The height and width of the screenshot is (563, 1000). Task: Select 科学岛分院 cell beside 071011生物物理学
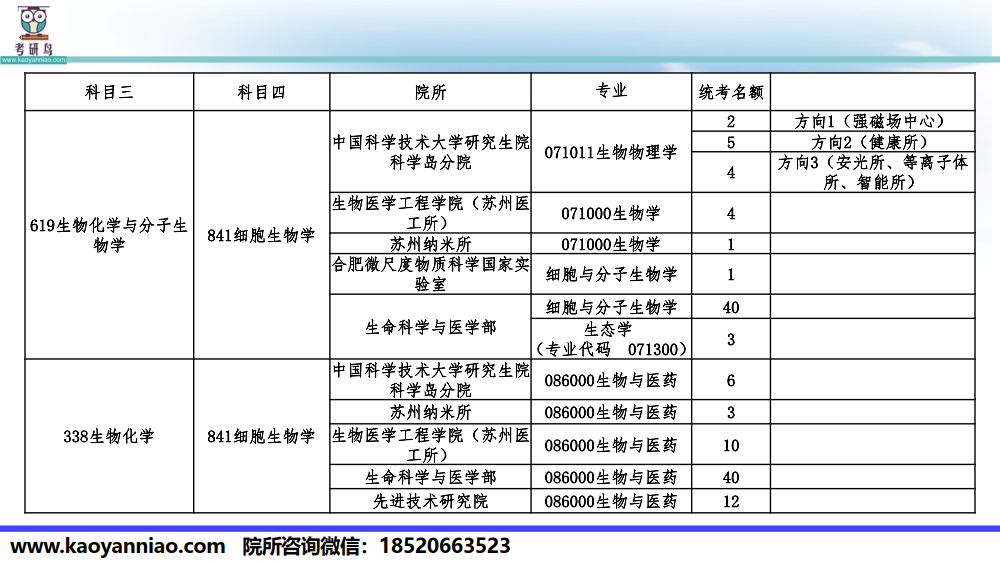[x=430, y=152]
